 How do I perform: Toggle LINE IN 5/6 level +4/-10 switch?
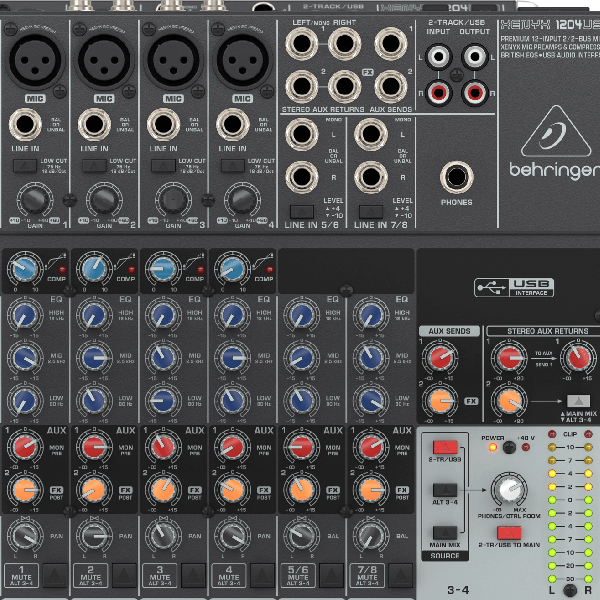point(302,211)
